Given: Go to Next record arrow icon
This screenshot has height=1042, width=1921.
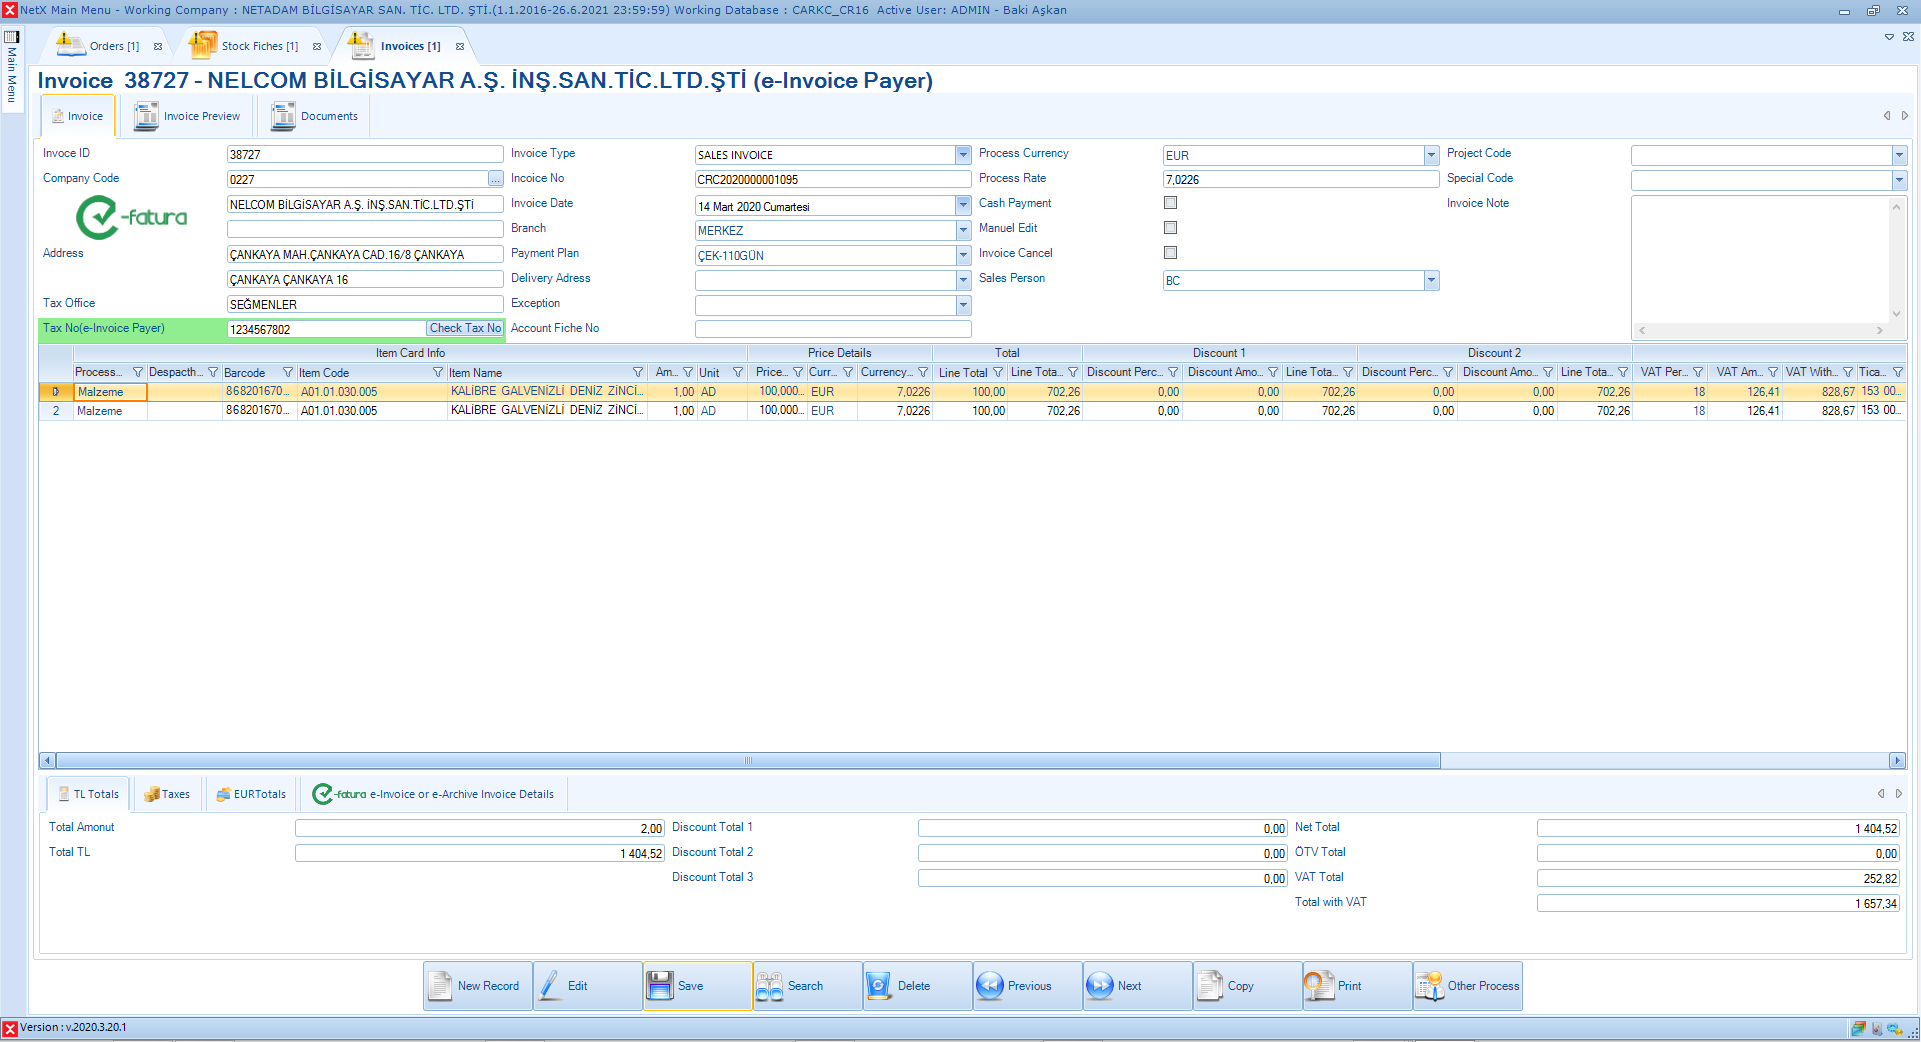Looking at the screenshot, I should pyautogui.click(x=1099, y=986).
